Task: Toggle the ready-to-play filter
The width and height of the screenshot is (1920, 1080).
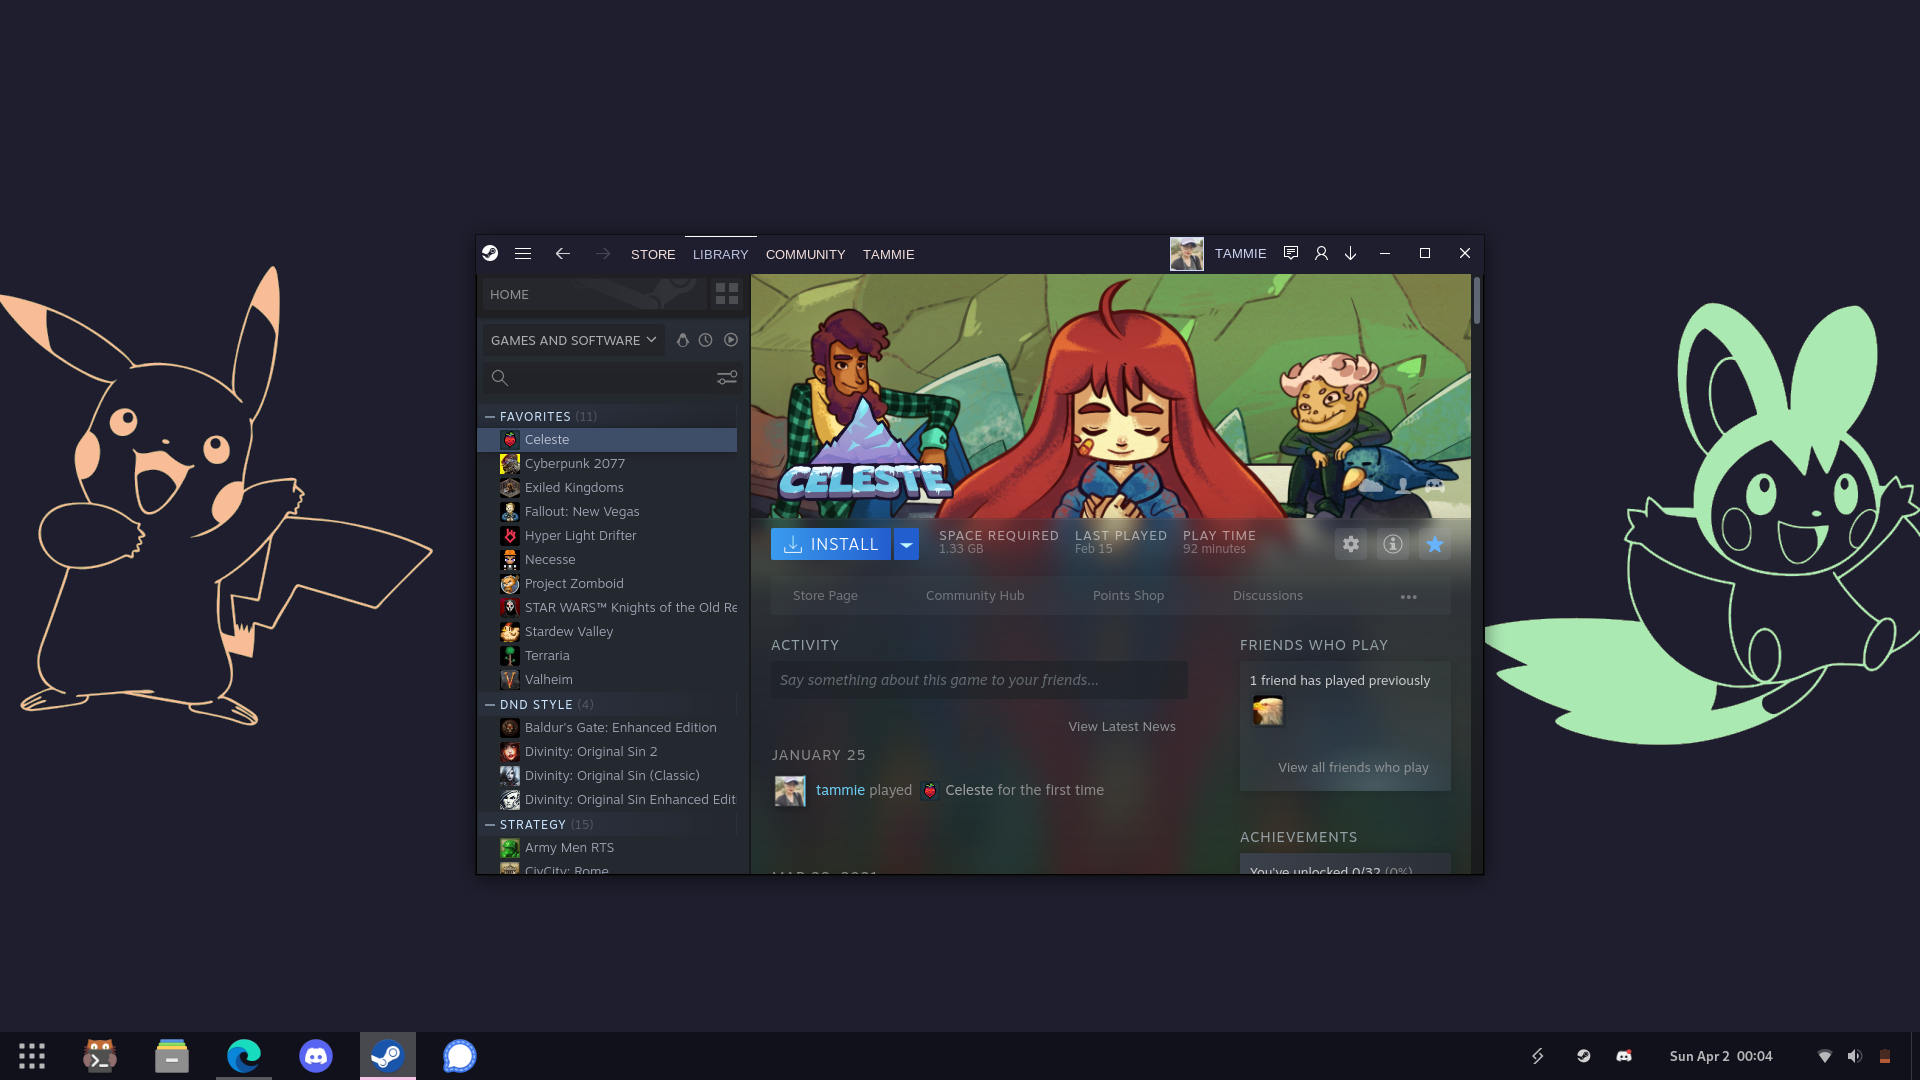Action: click(x=731, y=340)
